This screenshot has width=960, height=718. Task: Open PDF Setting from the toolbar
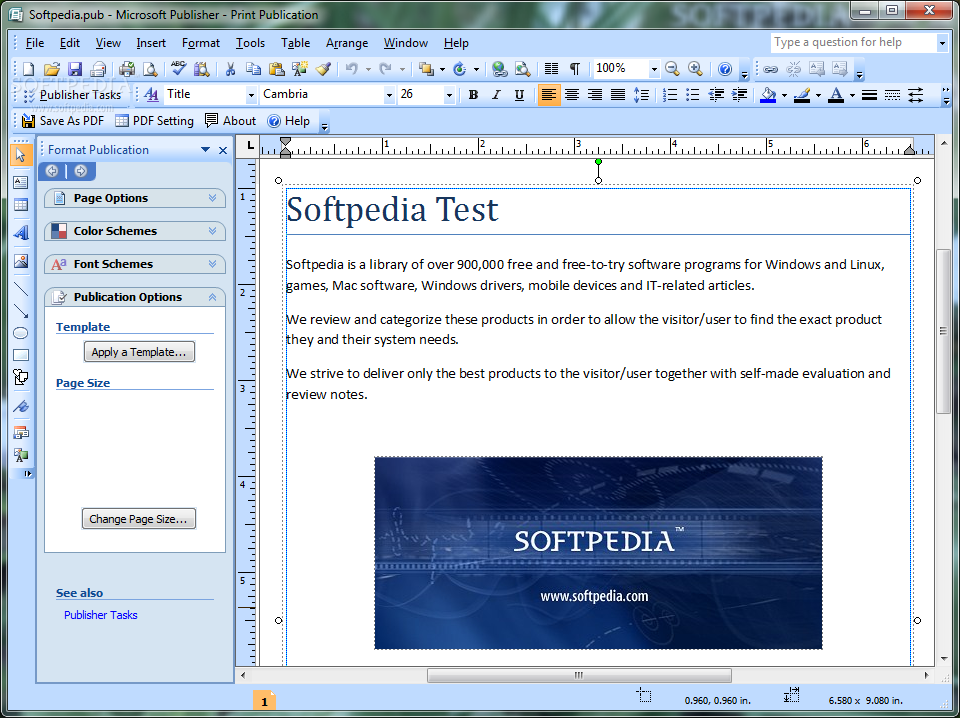click(155, 121)
